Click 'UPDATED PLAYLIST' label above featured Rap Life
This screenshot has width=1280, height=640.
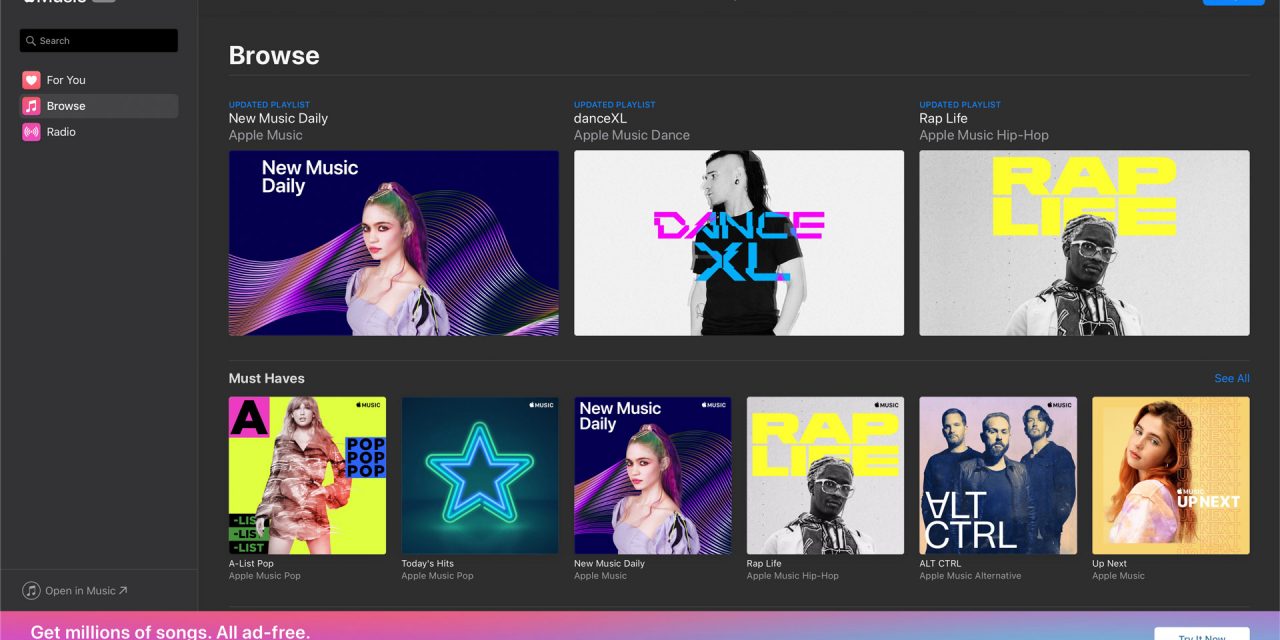960,105
